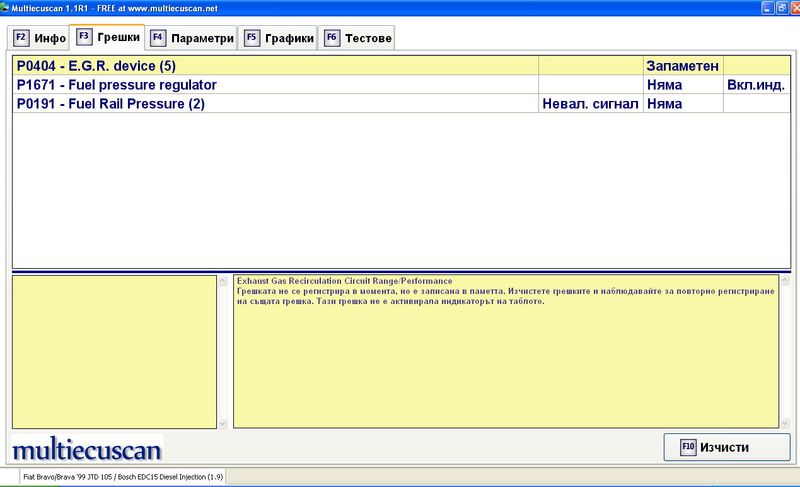
Task: Switch to the Грешки tab
Action: pos(107,39)
